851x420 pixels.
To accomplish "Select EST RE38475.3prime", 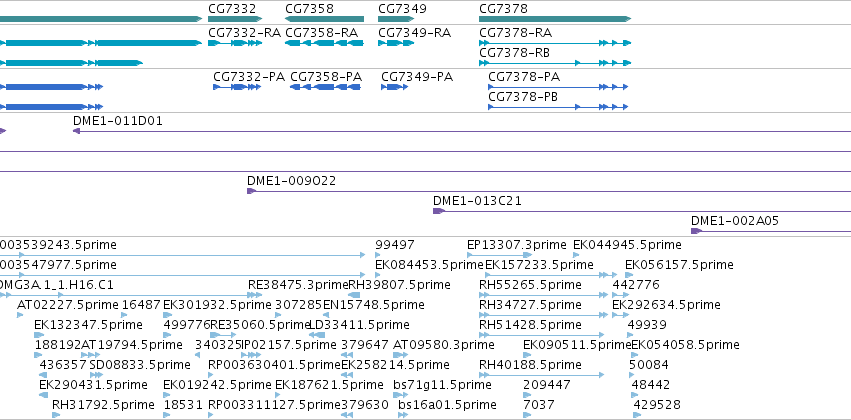I will (298, 285).
